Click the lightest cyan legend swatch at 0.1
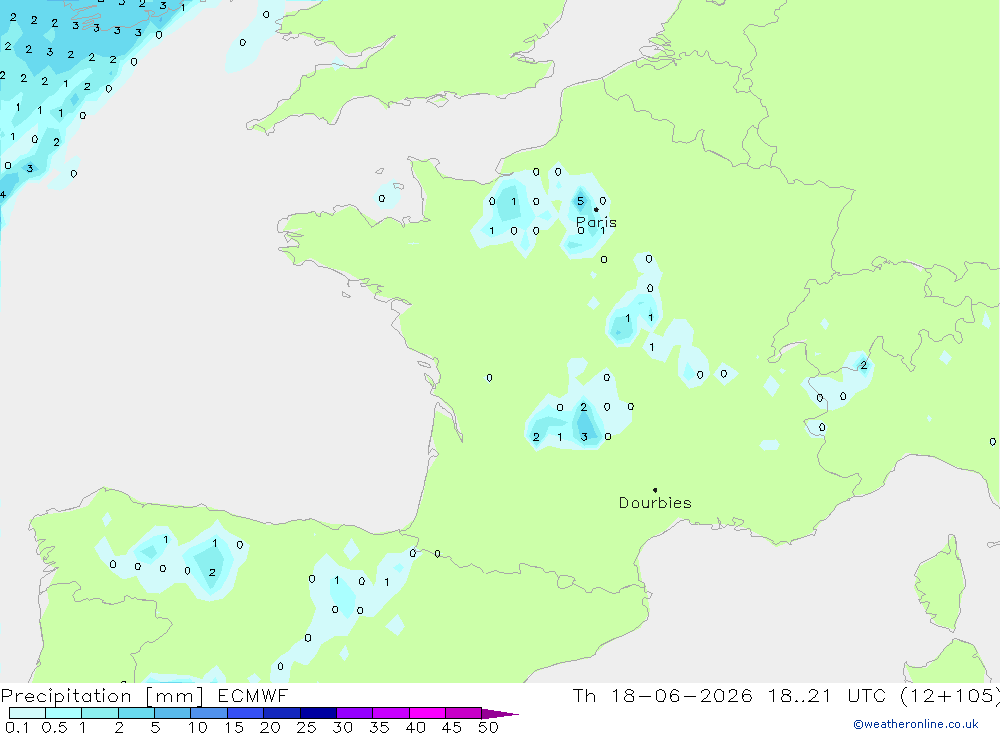This screenshot has height=733, width=1000. (27, 713)
